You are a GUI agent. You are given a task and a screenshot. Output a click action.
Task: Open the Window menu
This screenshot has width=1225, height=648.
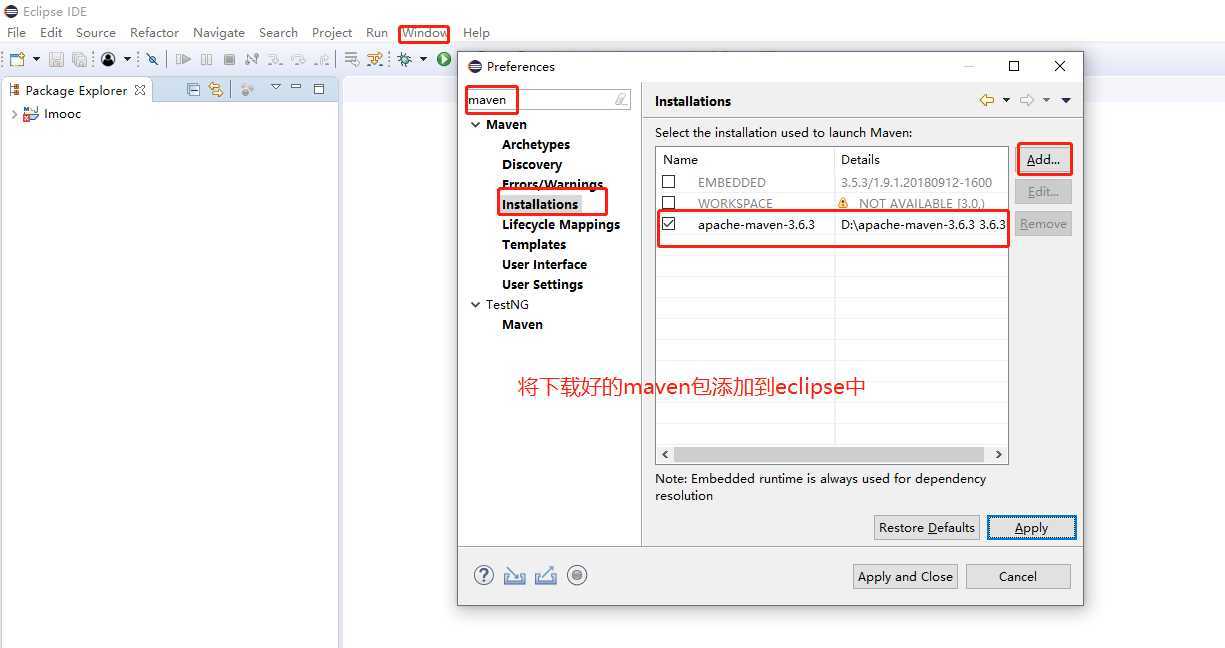[x=424, y=33]
